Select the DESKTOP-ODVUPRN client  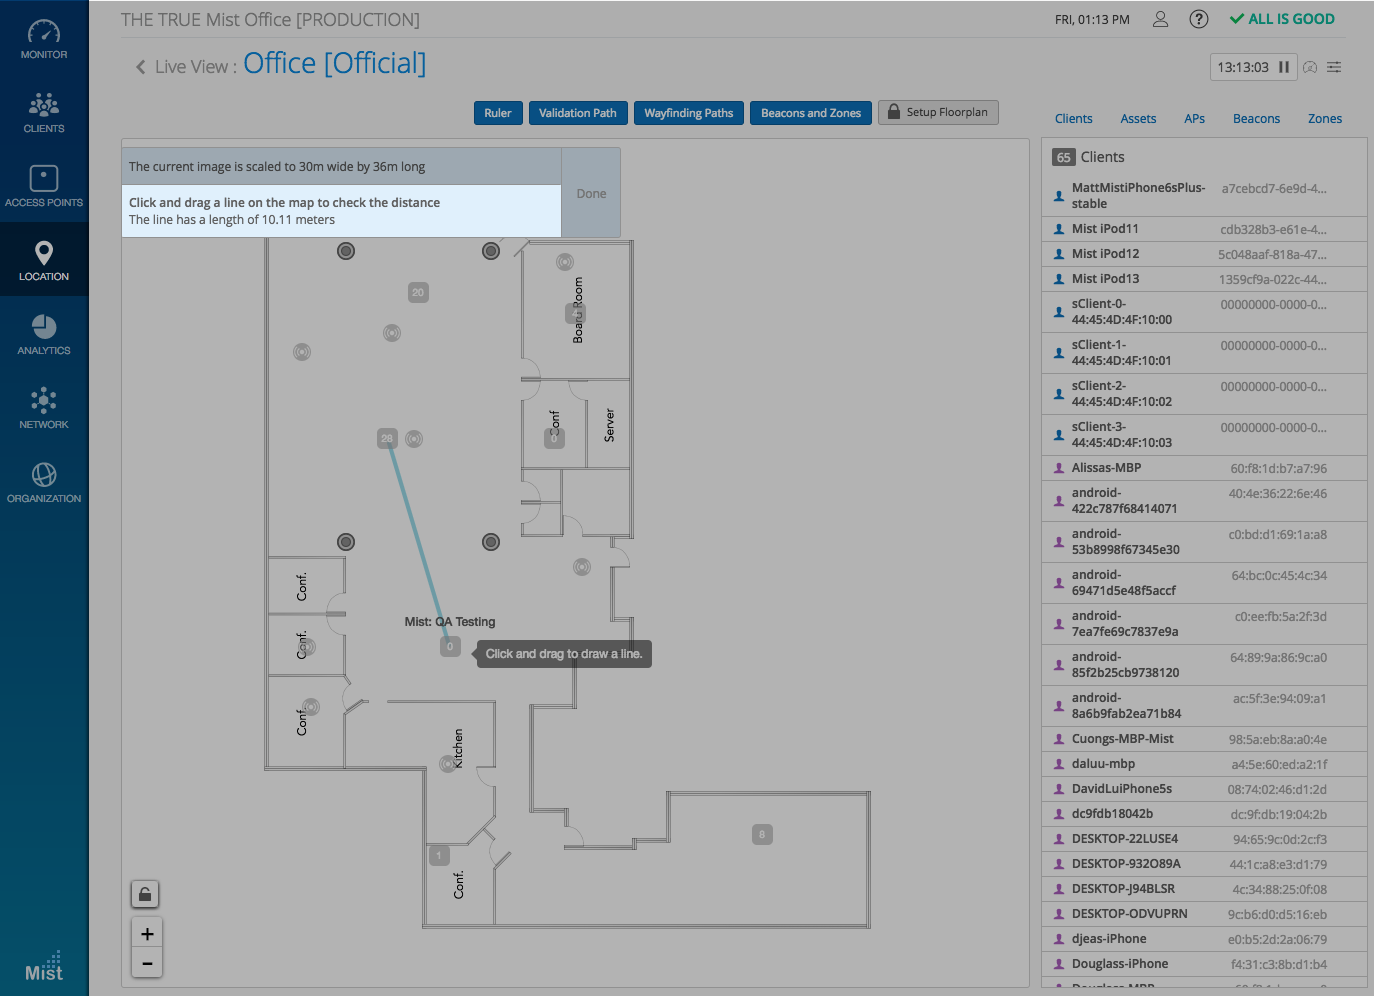tap(1204, 914)
